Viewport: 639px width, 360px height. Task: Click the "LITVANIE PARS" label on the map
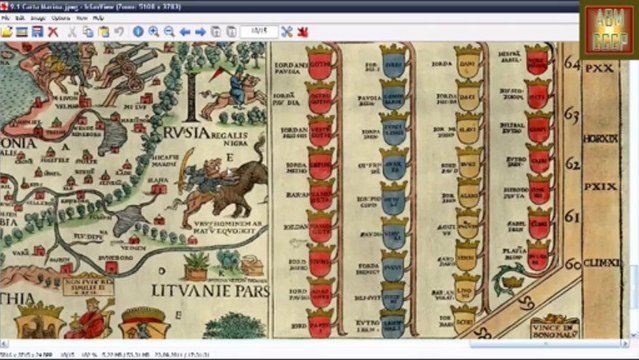point(211,291)
